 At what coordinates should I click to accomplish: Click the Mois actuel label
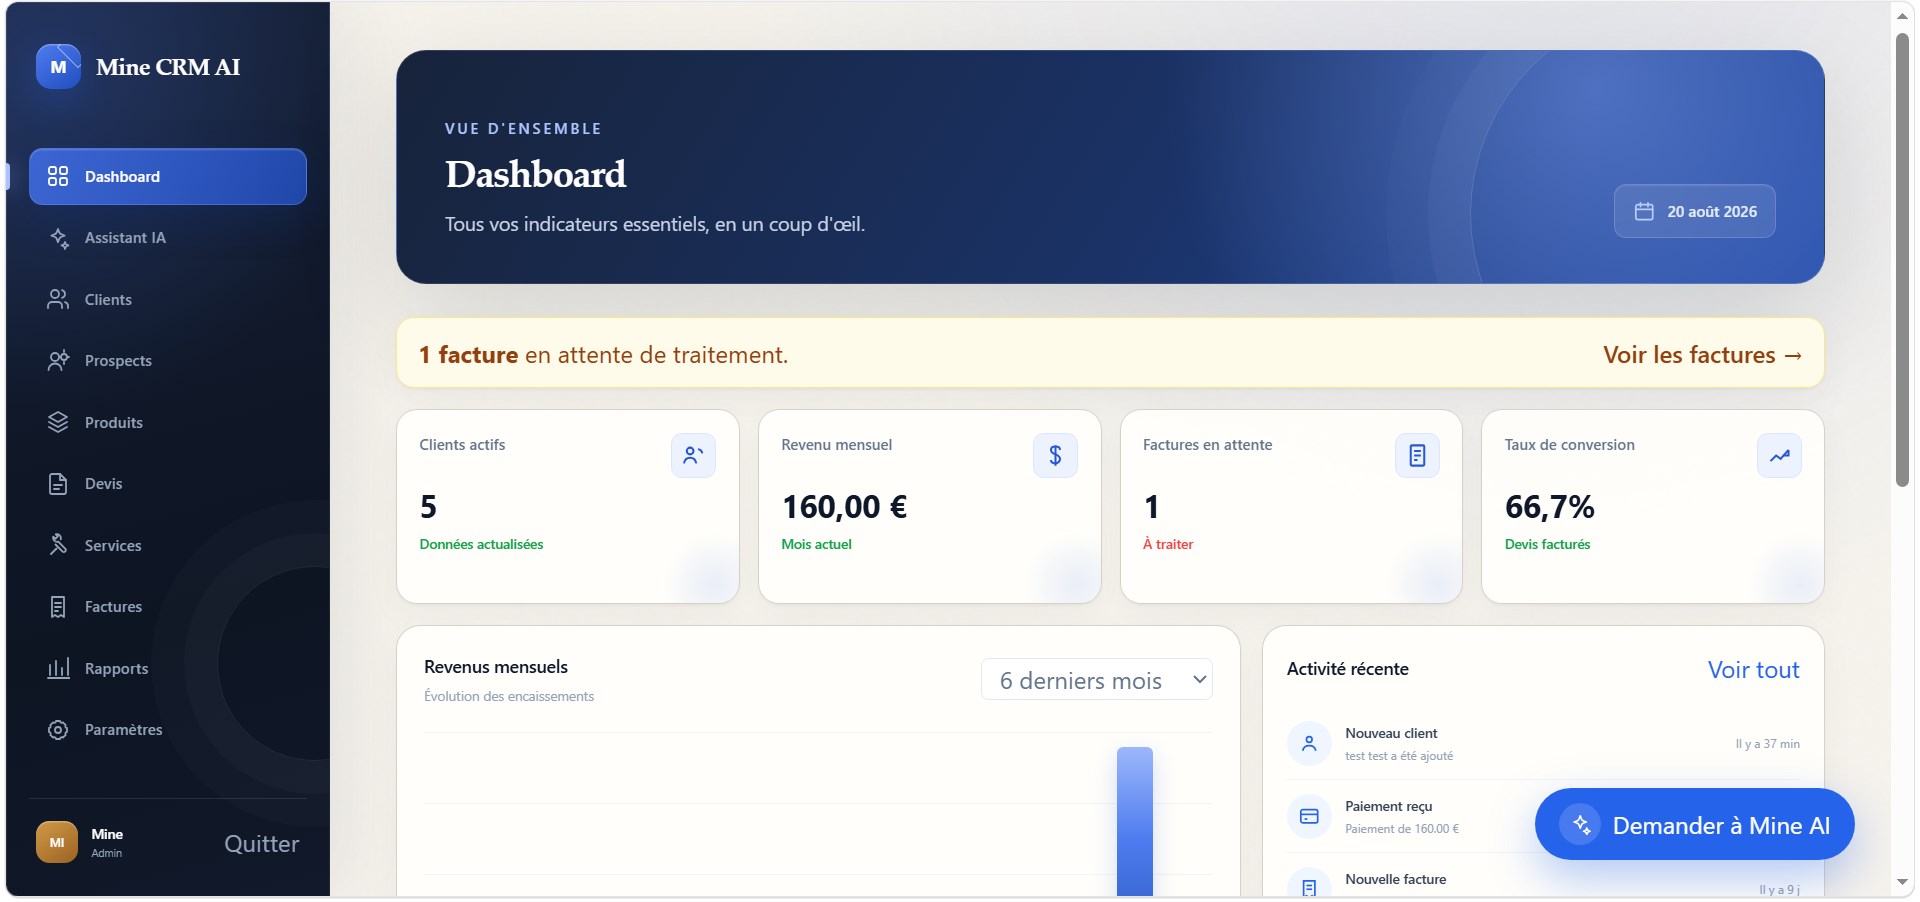[816, 545]
